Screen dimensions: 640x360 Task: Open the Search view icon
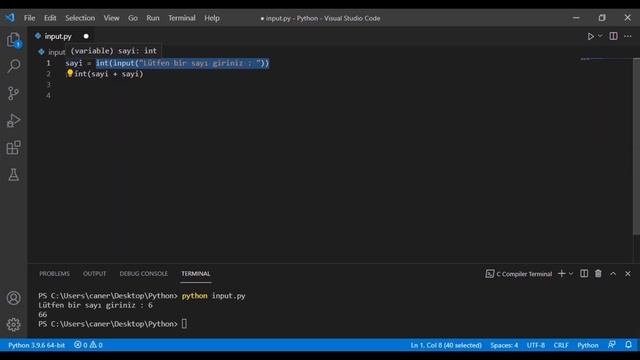[13, 66]
